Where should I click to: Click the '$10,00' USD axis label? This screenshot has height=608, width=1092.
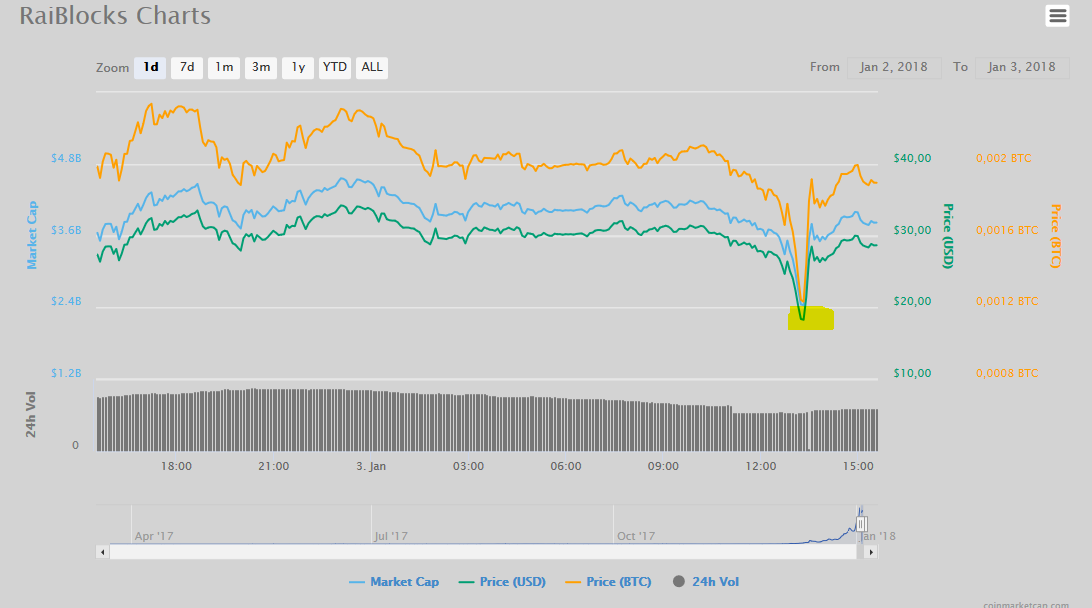click(912, 373)
